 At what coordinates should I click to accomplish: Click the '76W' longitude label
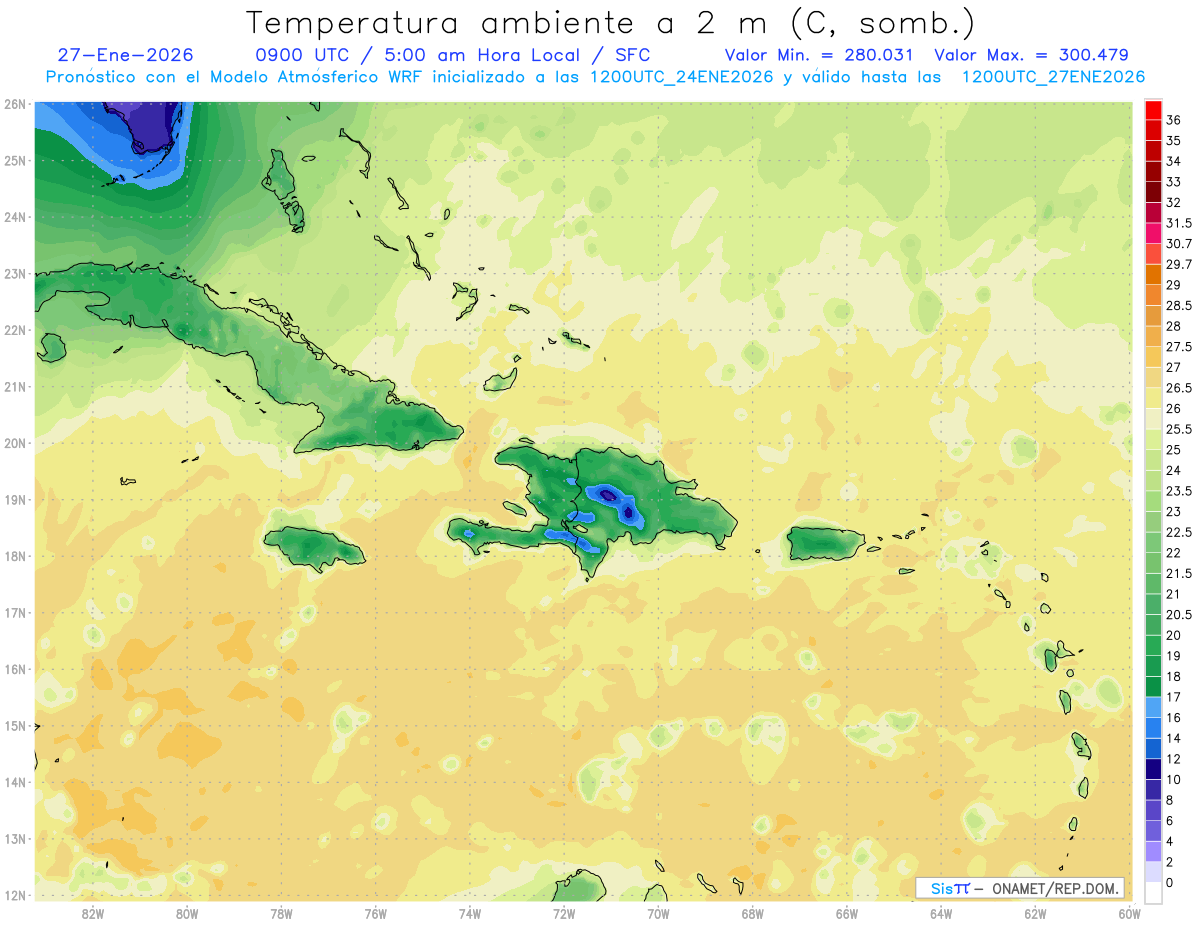[375, 913]
